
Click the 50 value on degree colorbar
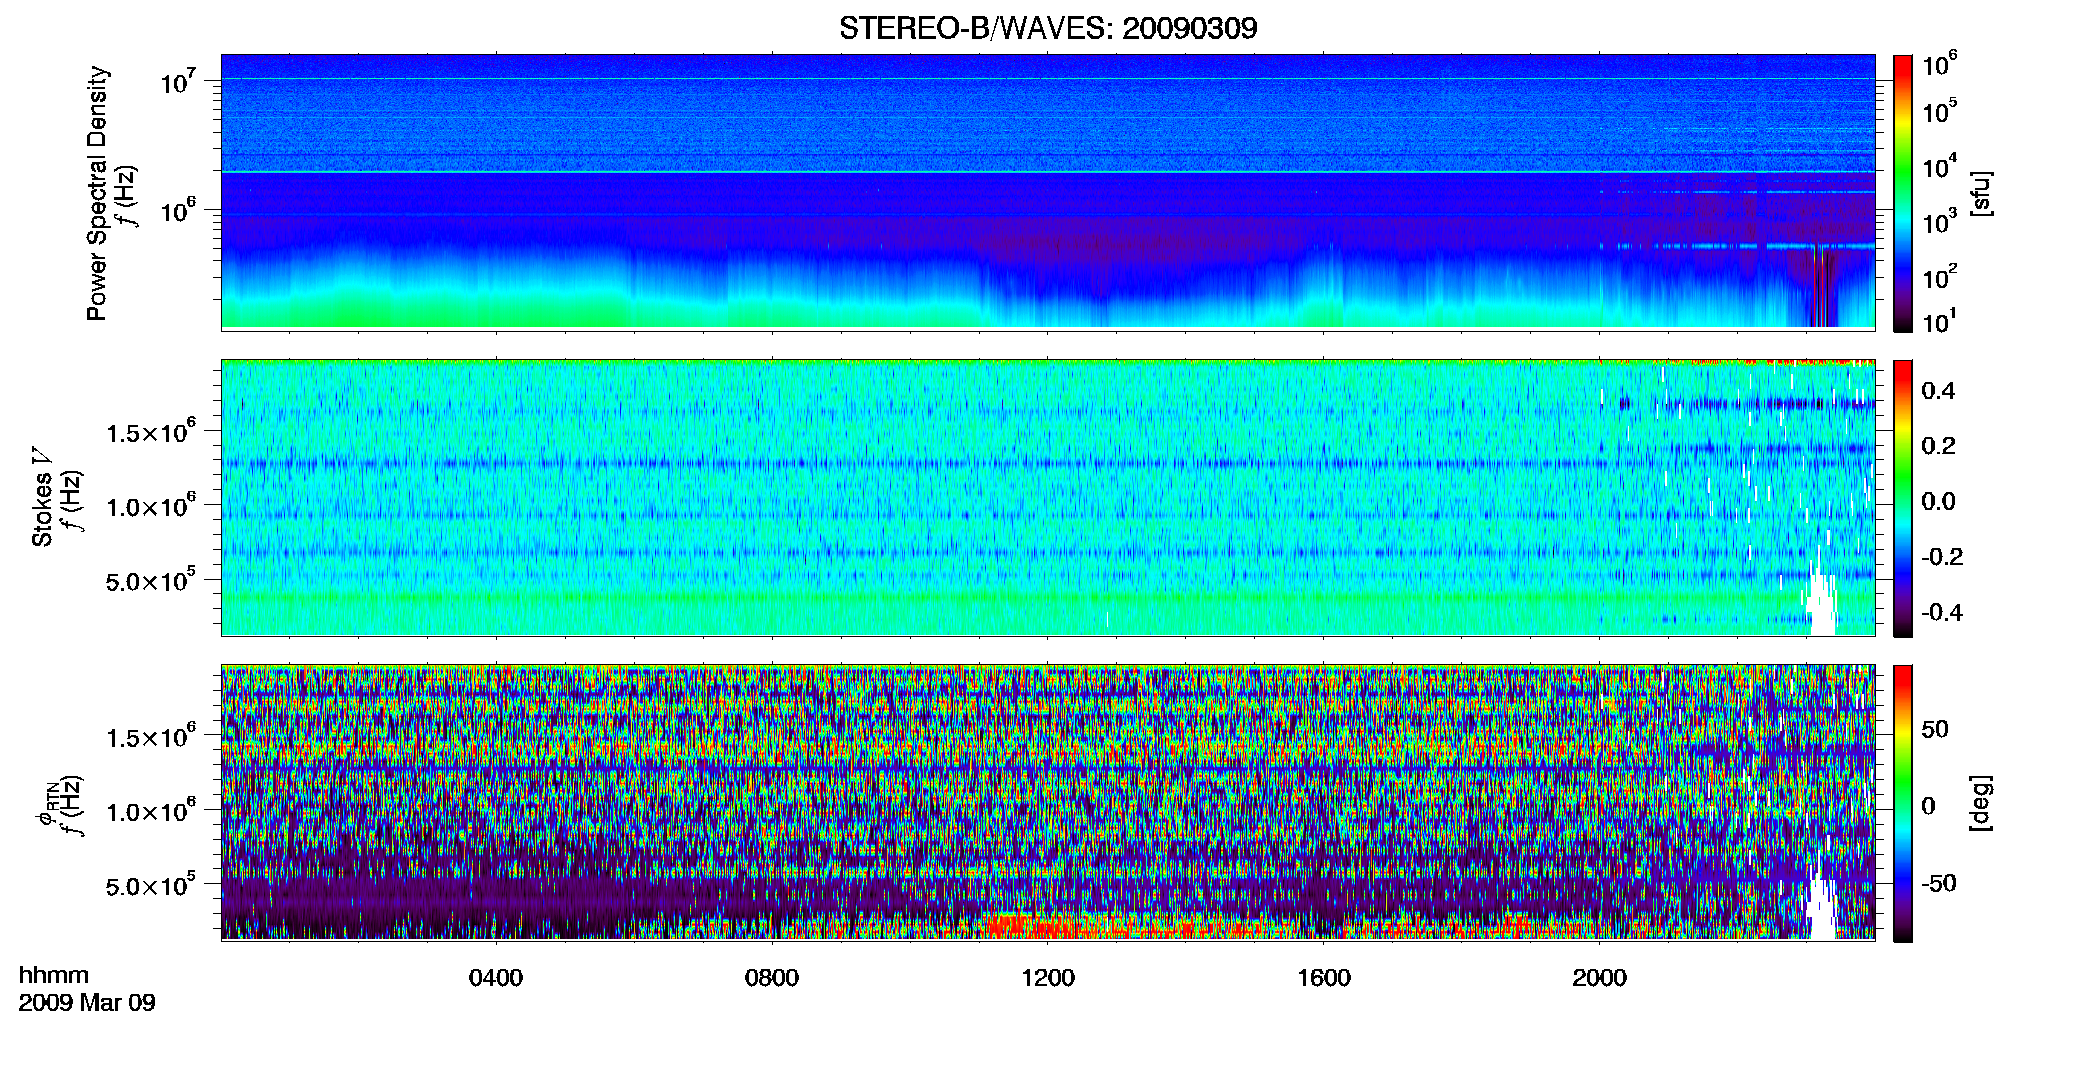(1935, 729)
